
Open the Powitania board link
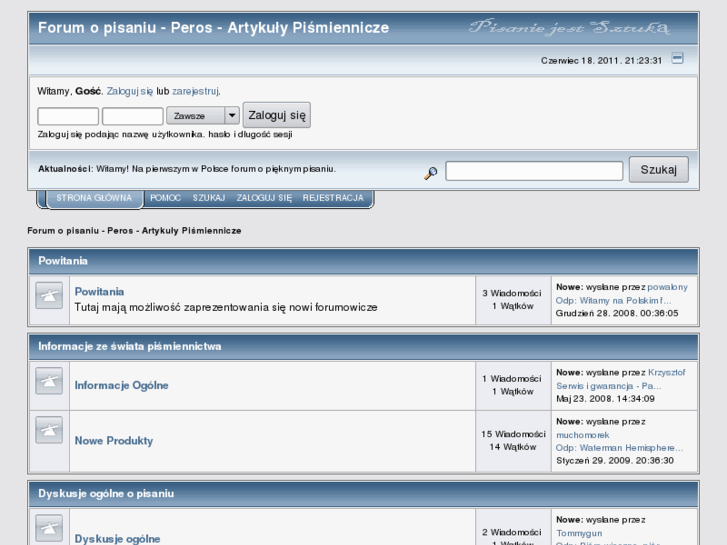pyautogui.click(x=99, y=292)
